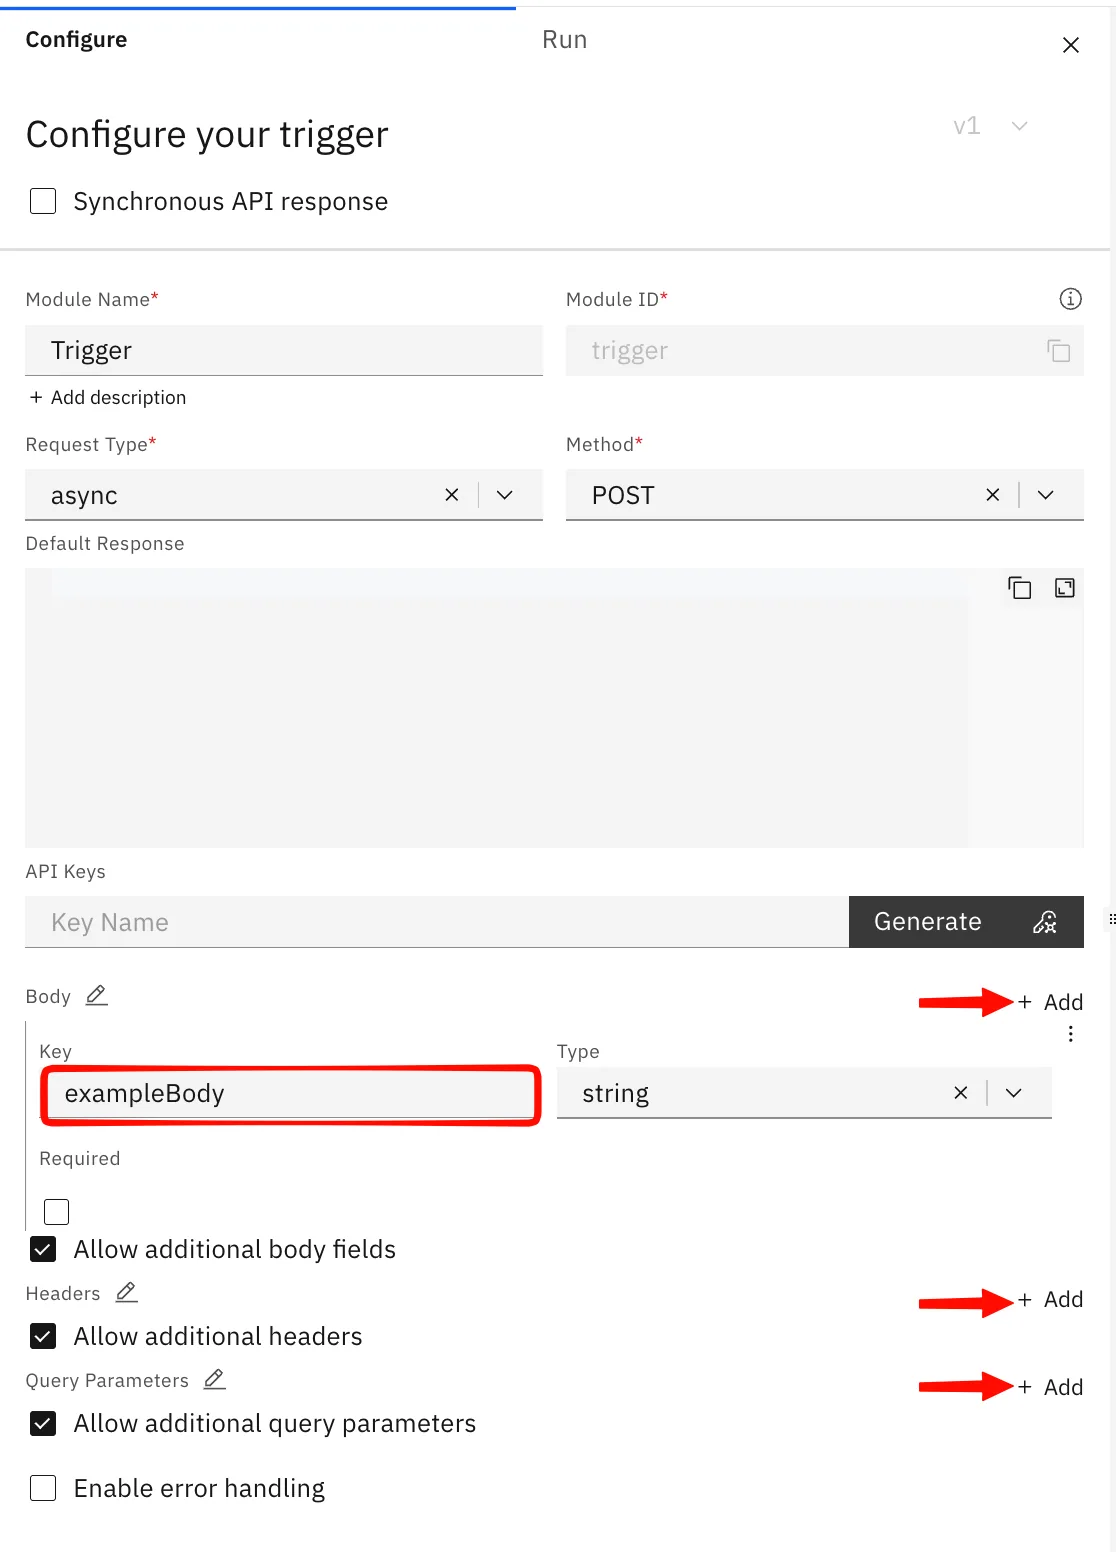Screen dimensions: 1116x1552
Task: Check the Required checkbox for exampleBody
Action: pos(57,1212)
